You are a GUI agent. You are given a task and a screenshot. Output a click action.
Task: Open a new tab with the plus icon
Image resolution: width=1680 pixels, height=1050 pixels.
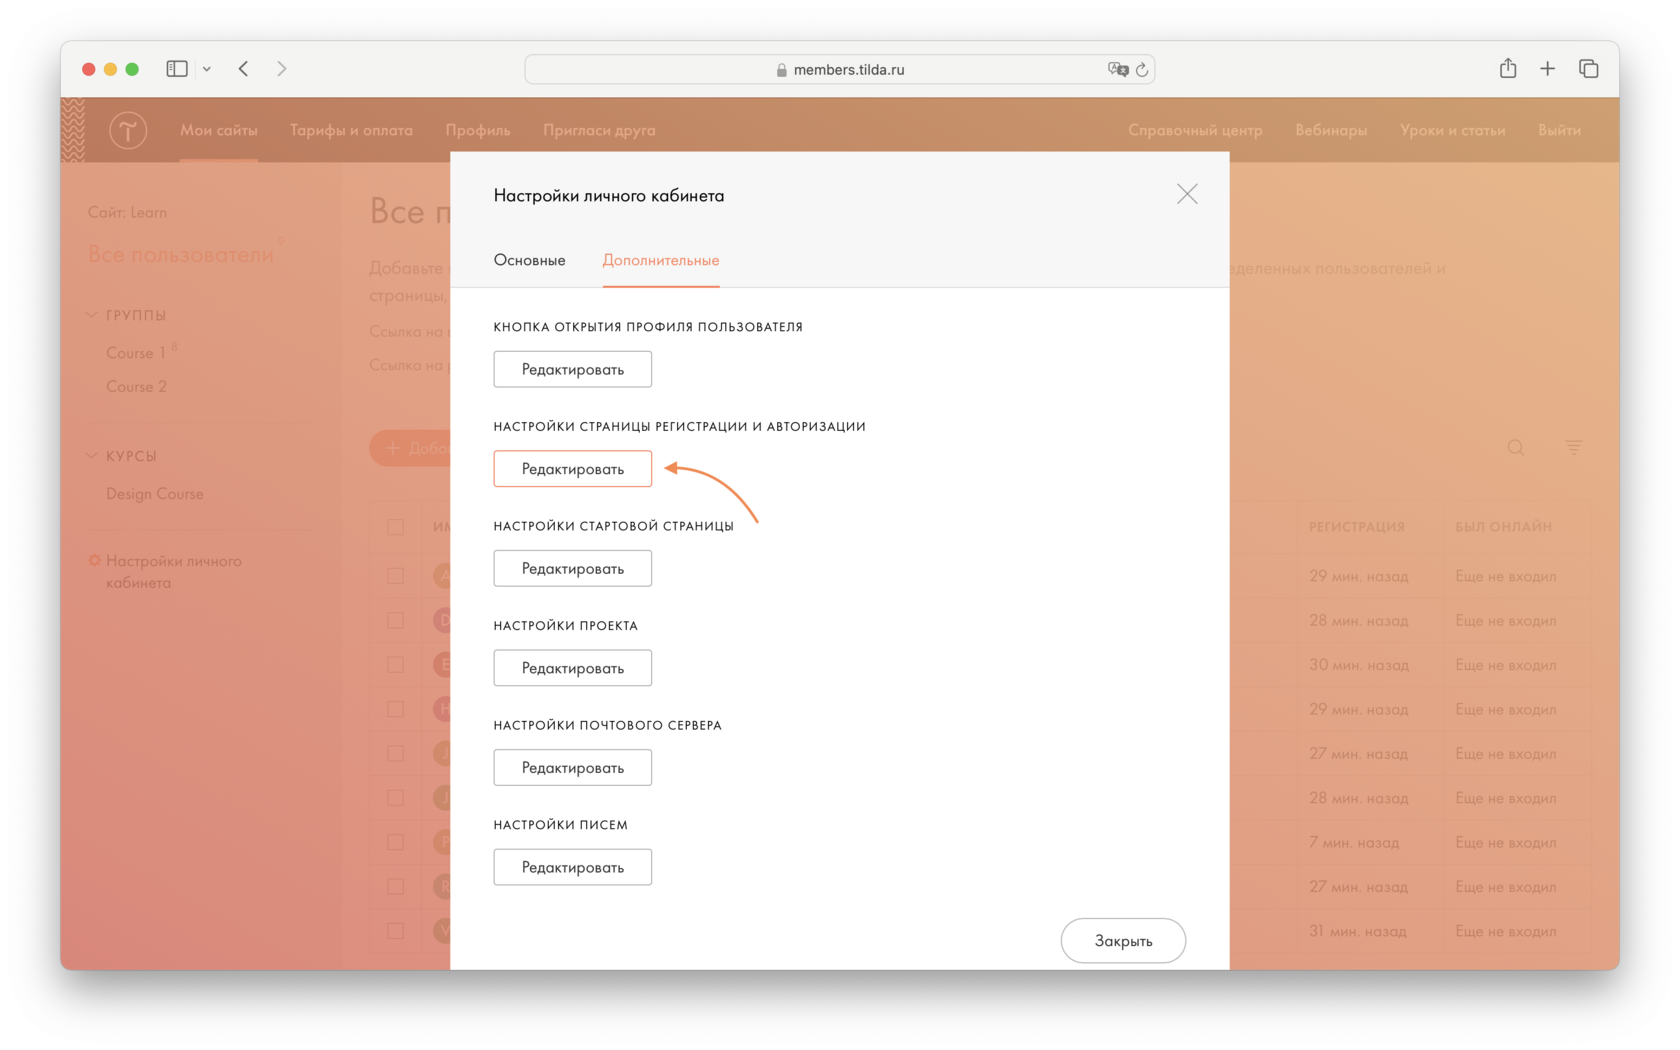(x=1548, y=69)
